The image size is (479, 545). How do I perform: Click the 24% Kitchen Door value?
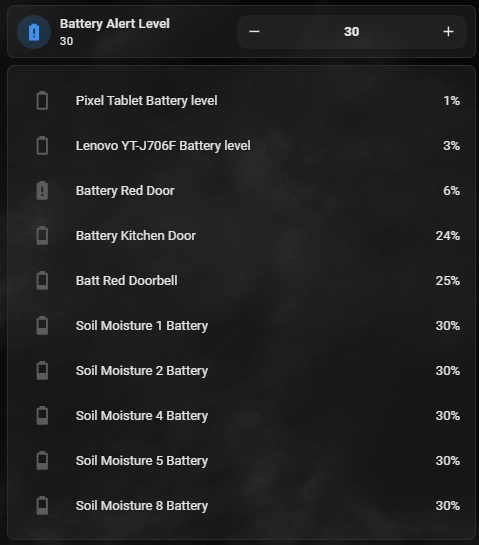point(448,236)
